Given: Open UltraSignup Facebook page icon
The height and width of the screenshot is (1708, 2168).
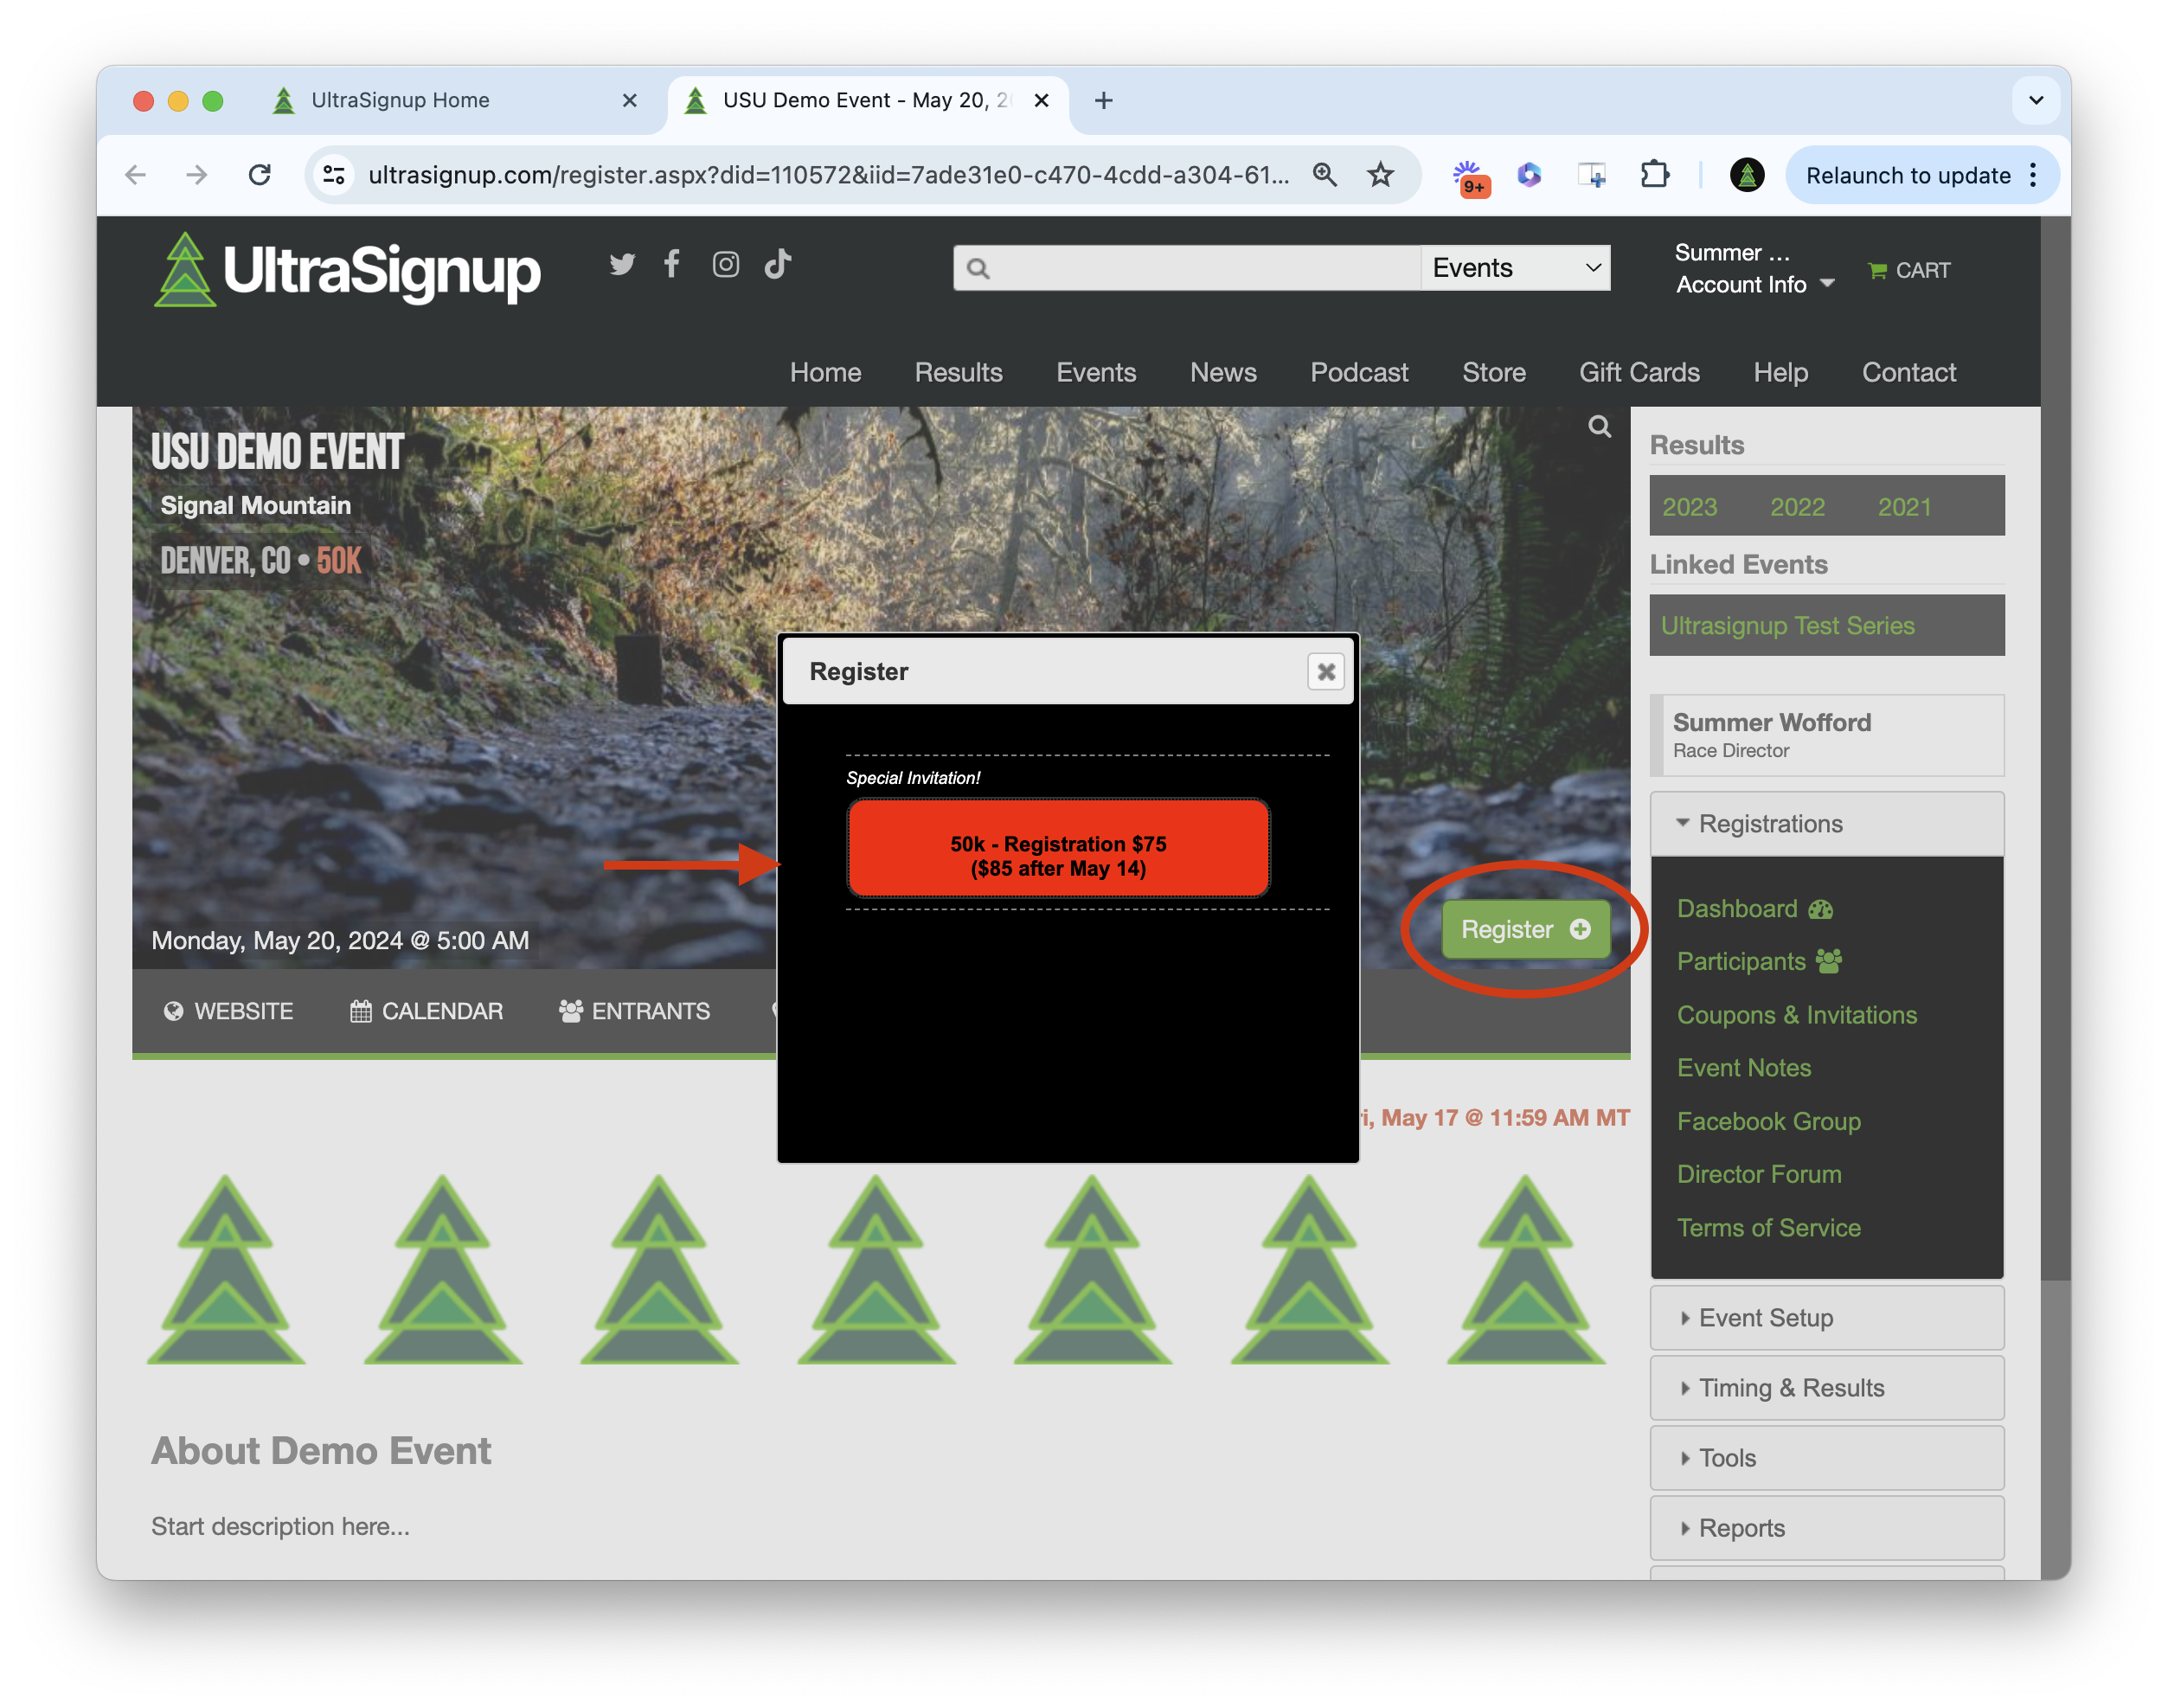Looking at the screenshot, I should coord(672,264).
